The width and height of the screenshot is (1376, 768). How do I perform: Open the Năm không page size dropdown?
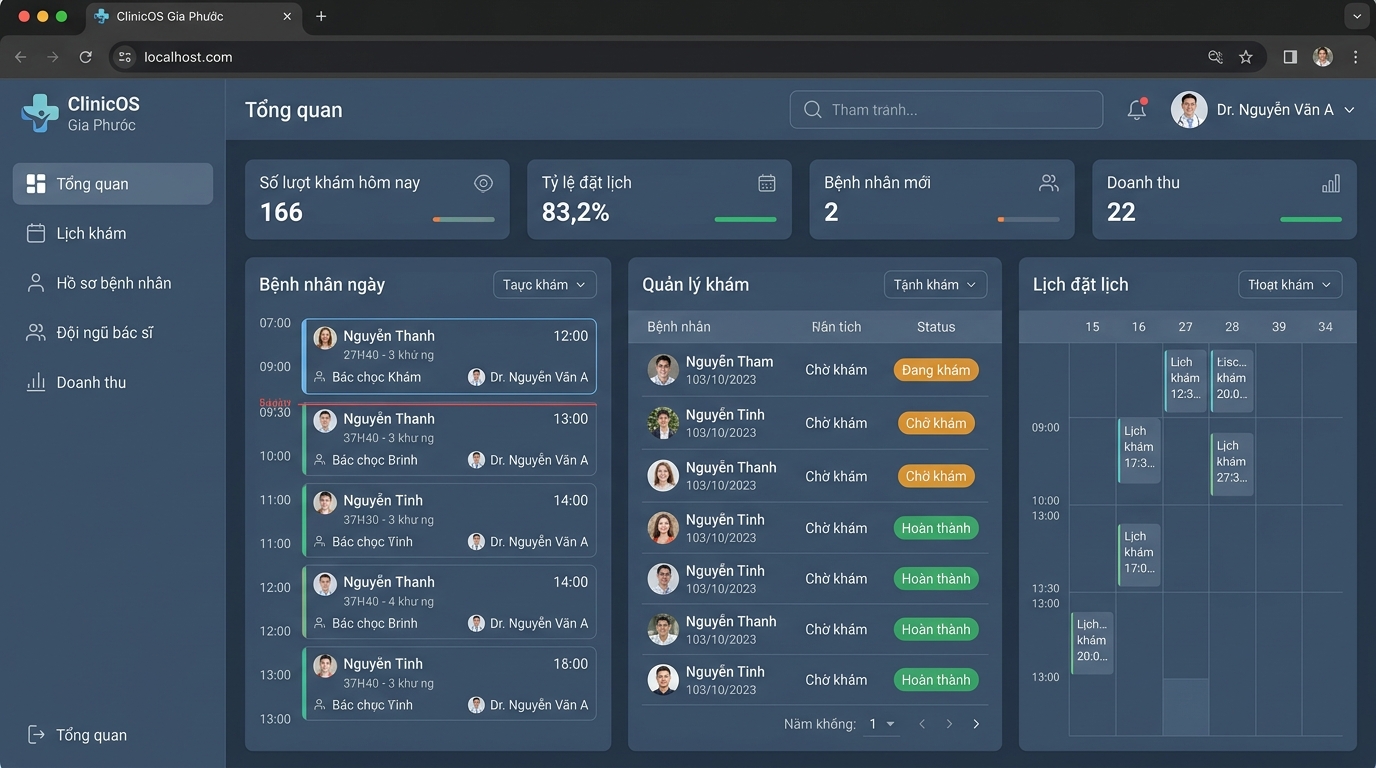pyautogui.click(x=882, y=724)
